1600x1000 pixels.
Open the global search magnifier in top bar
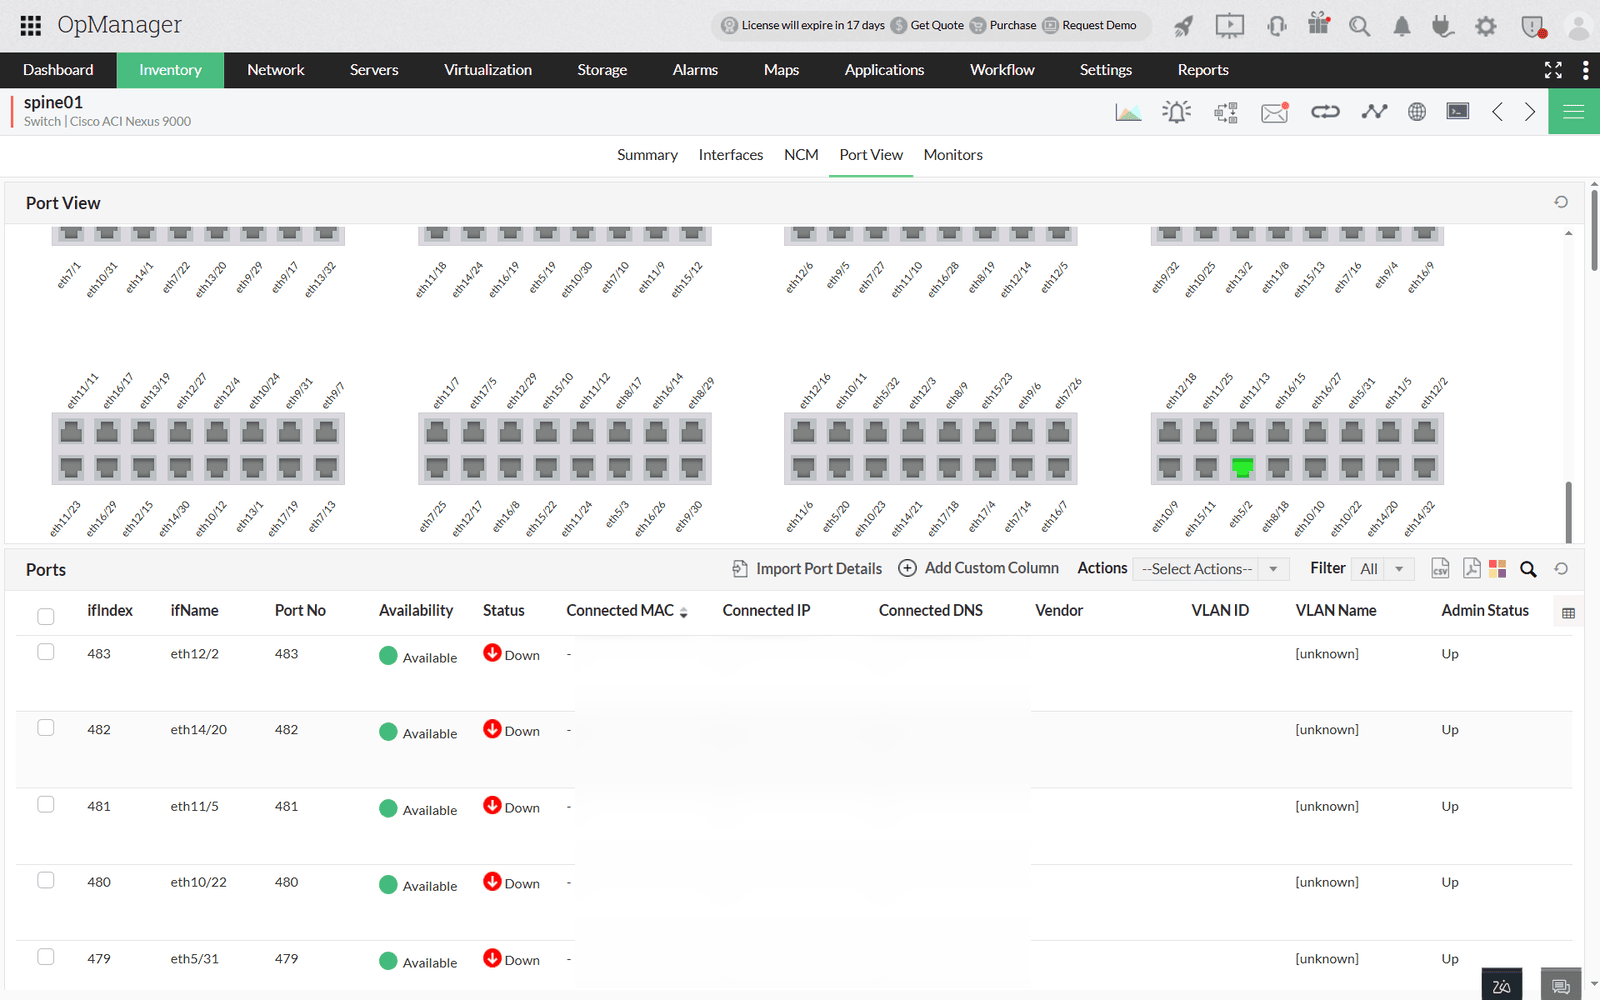point(1359,25)
